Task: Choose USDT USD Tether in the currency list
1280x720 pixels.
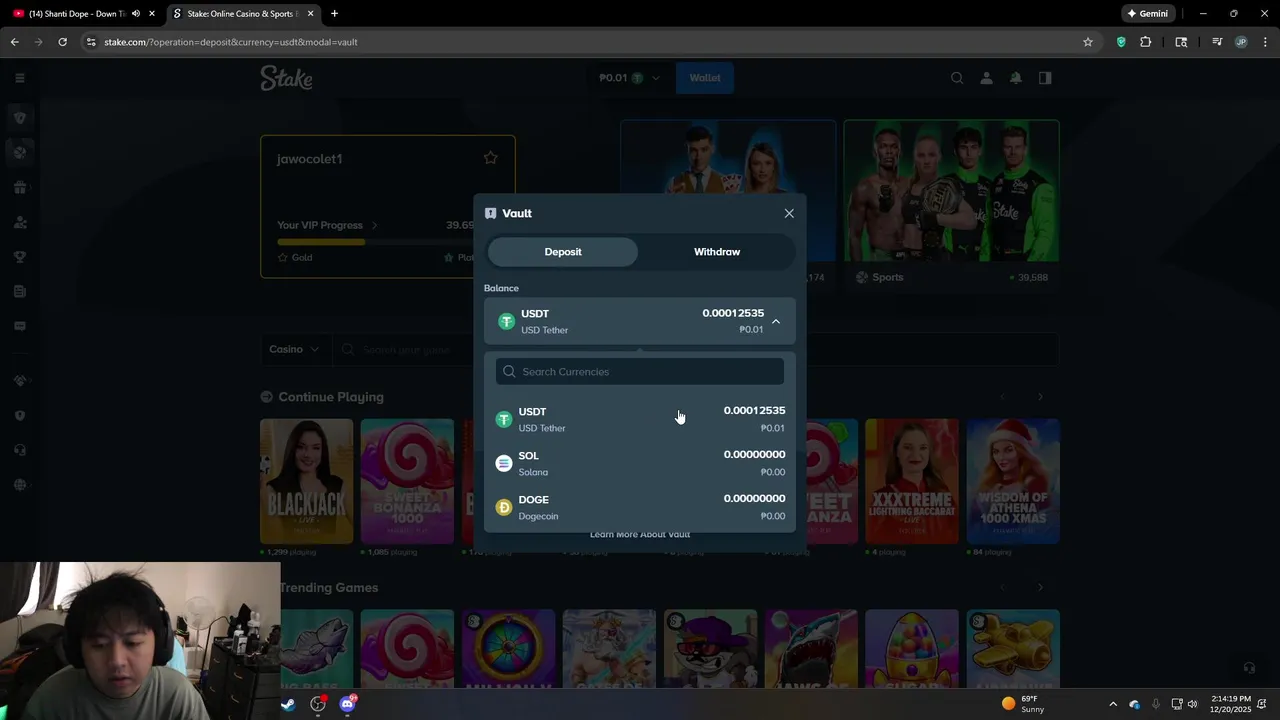Action: pyautogui.click(x=640, y=420)
